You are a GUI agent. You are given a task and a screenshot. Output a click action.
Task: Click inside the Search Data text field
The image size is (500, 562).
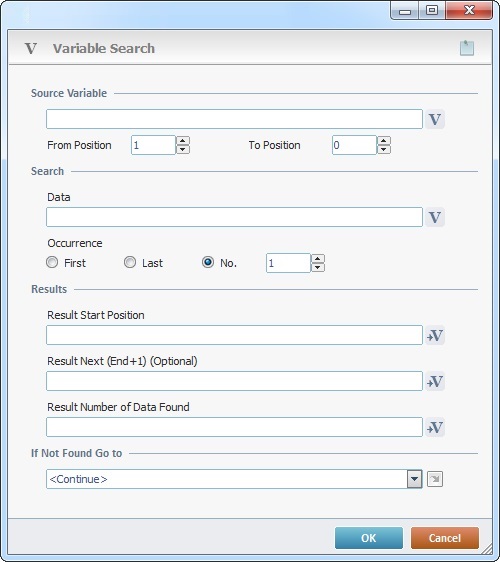234,217
